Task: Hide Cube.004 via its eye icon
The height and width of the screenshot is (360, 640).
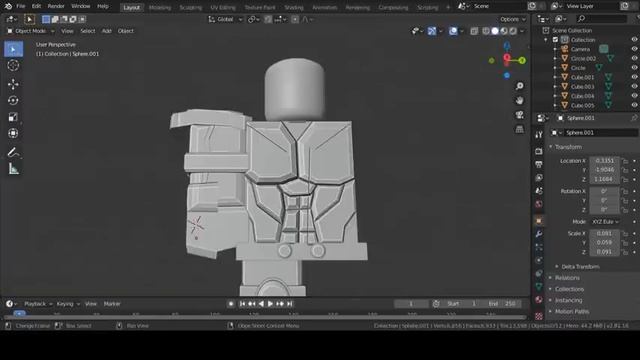Action: pos(634,96)
